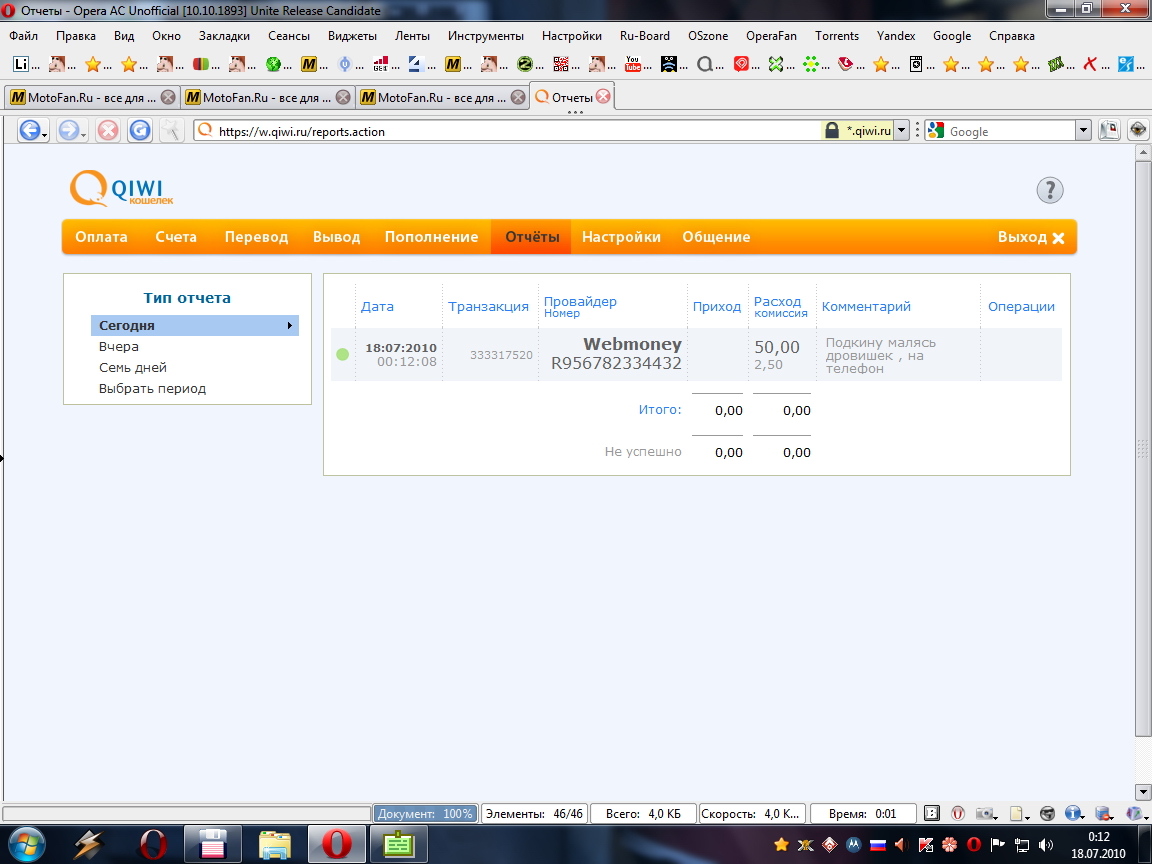Click the wand icon in navigation toolbar

click(x=171, y=131)
